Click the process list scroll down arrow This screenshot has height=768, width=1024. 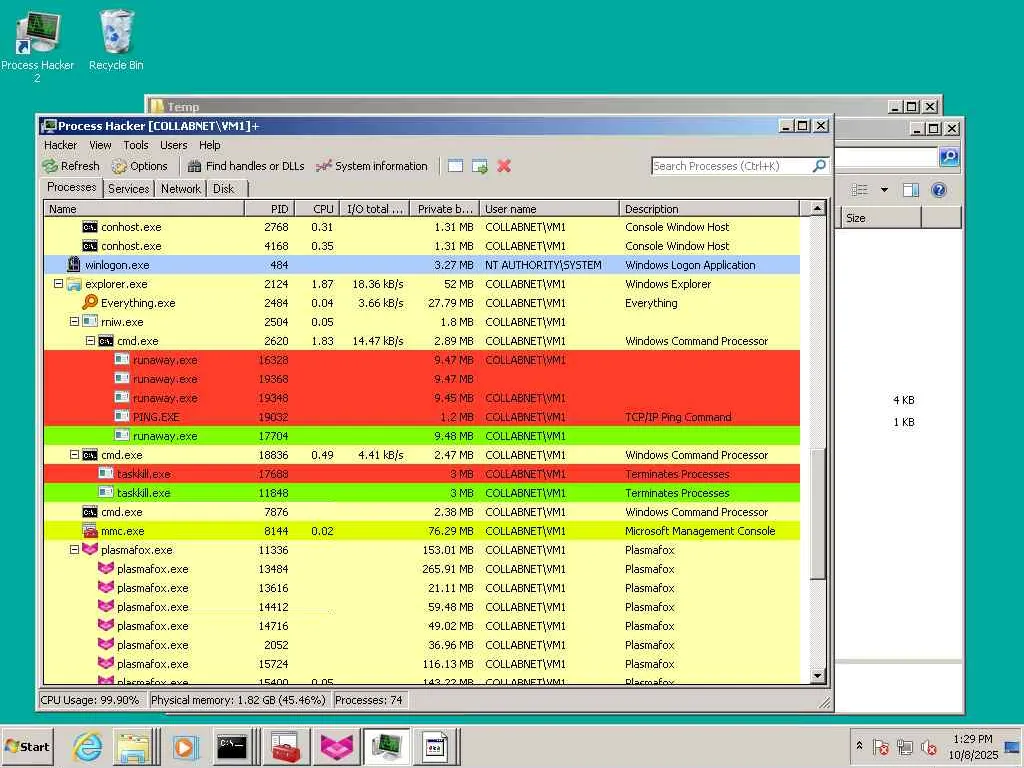(x=817, y=675)
